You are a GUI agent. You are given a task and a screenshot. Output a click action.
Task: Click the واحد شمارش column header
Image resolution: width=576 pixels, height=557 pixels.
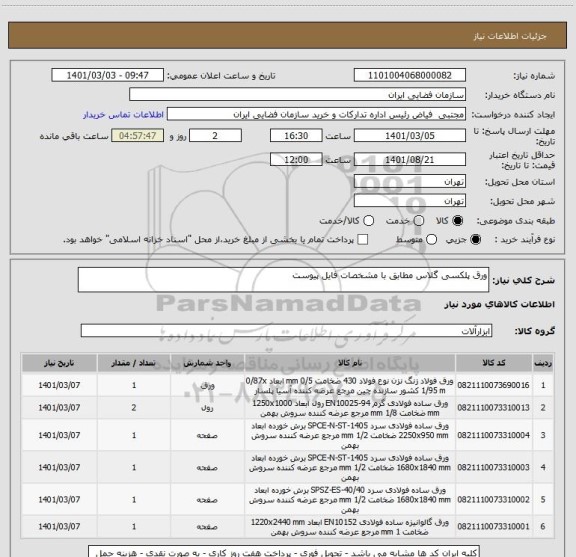(207, 363)
